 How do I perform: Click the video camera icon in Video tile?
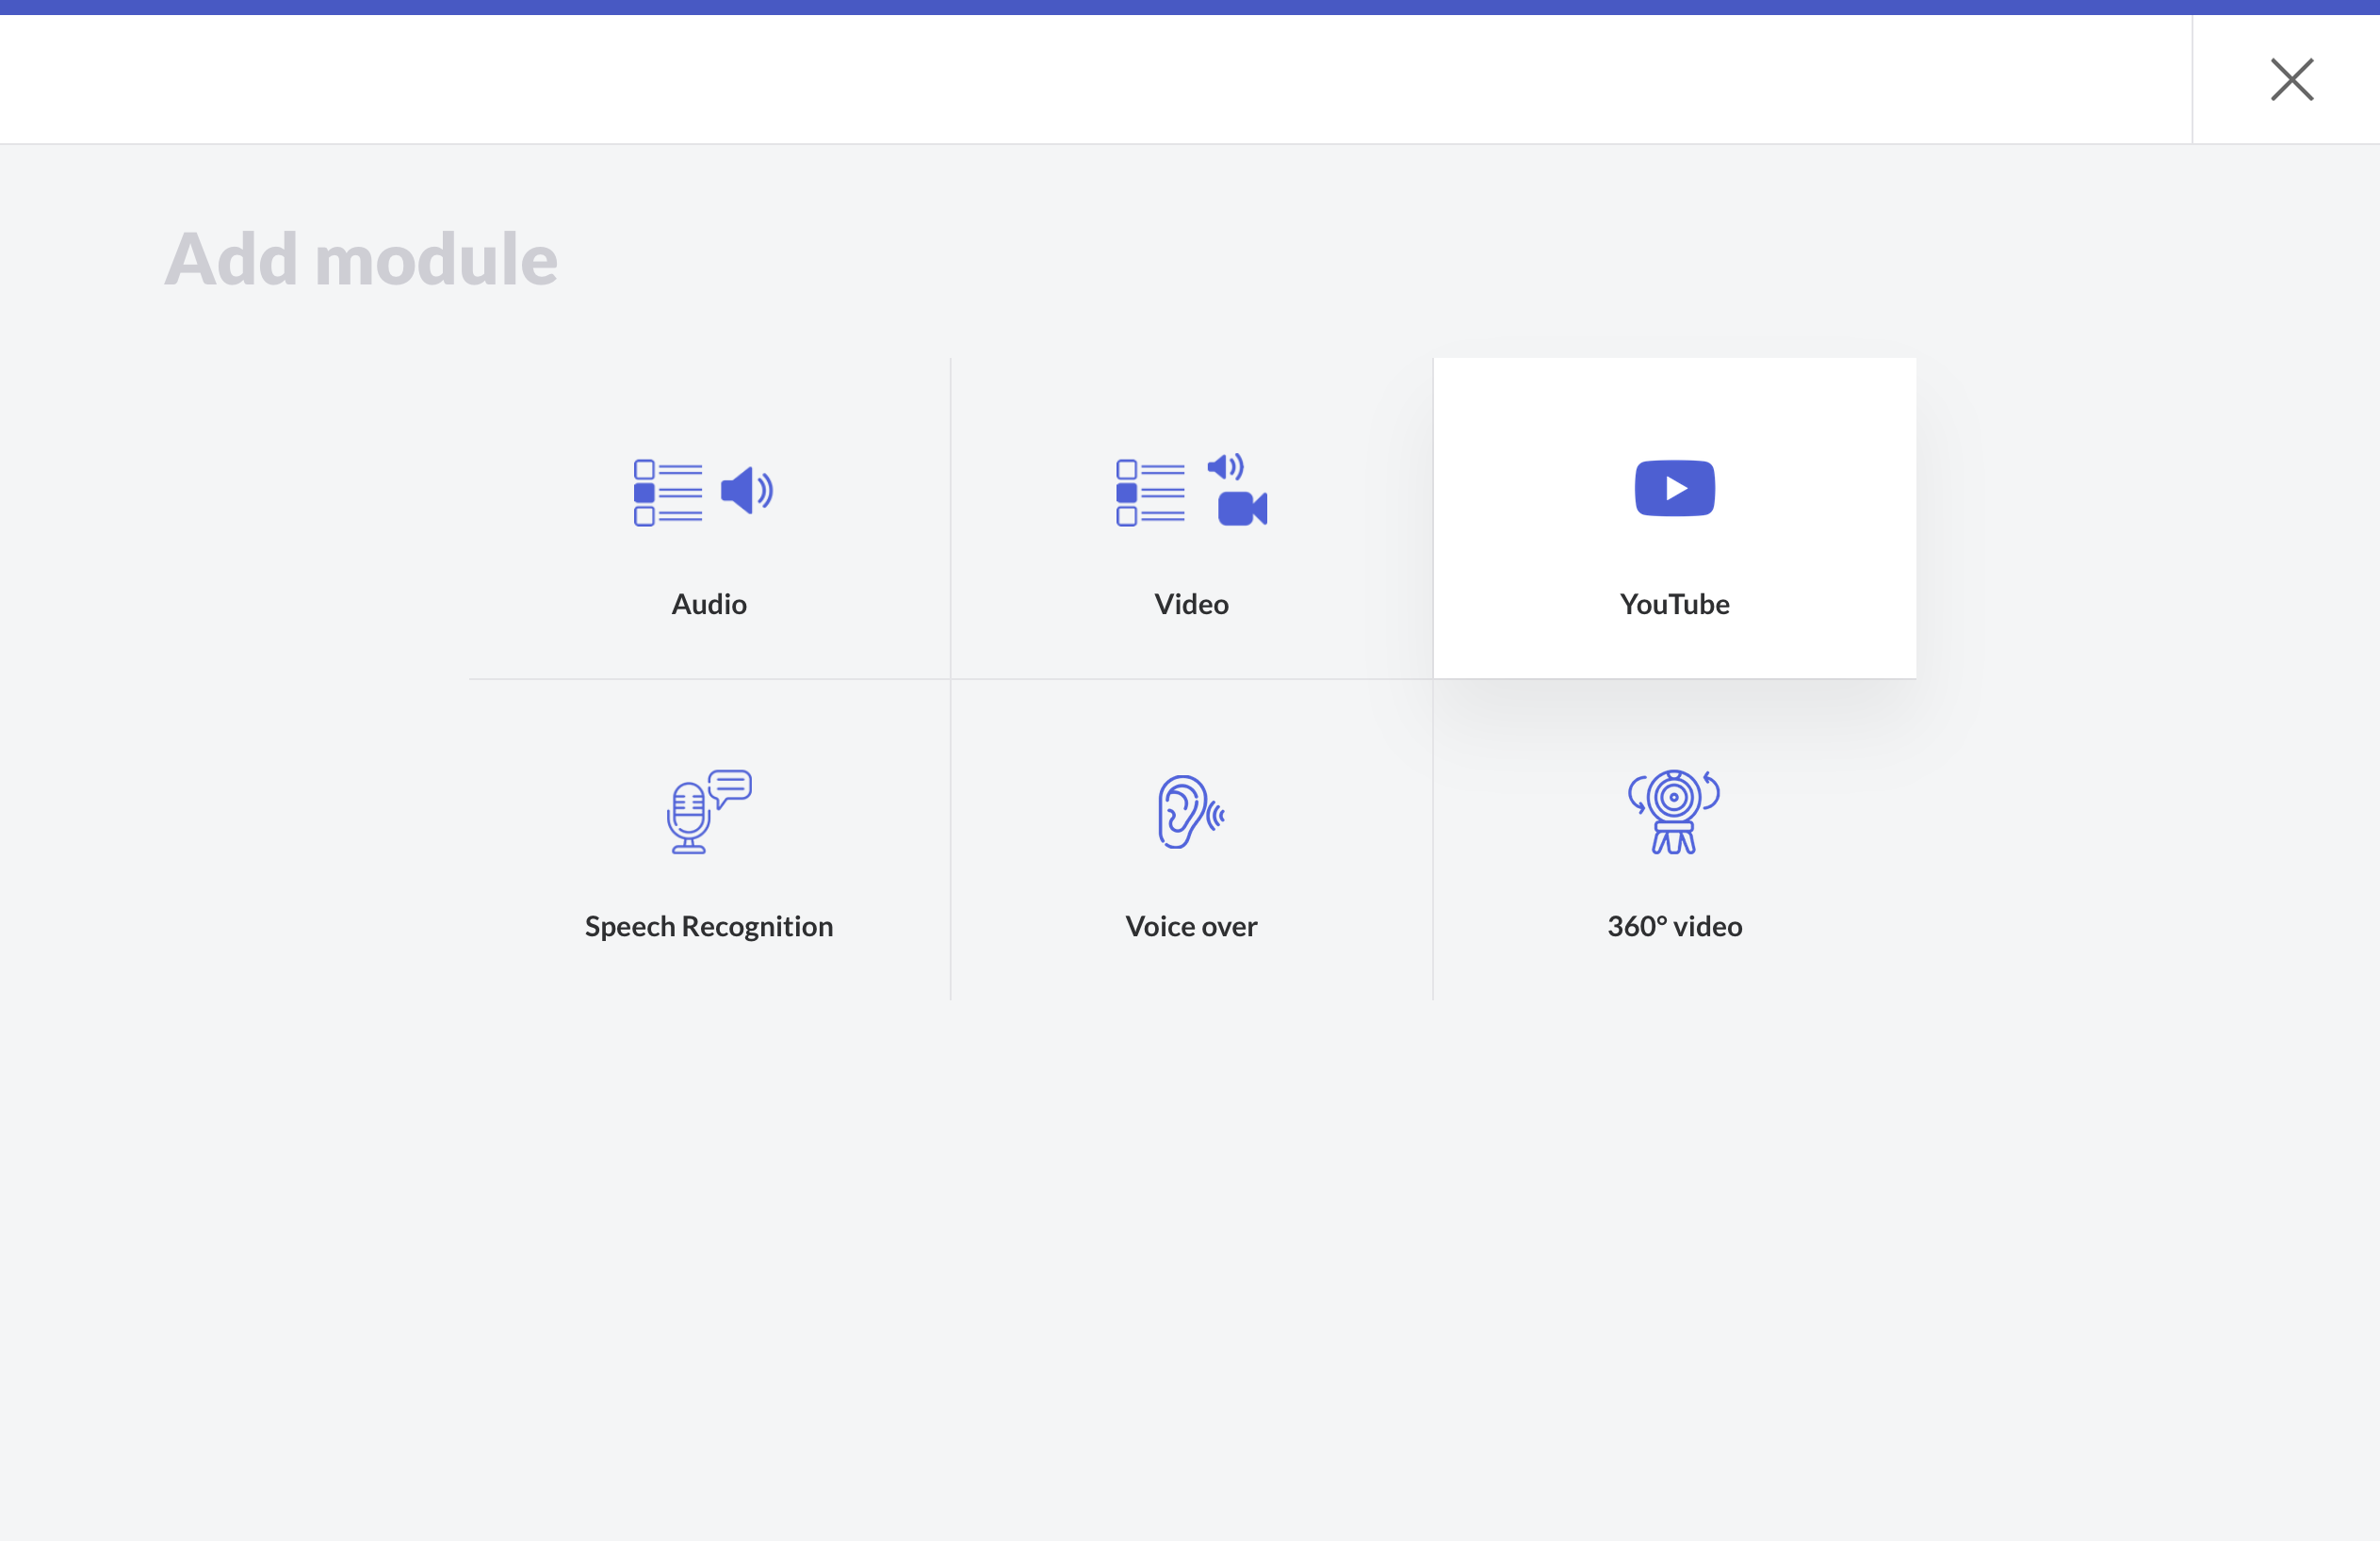pos(1242,509)
